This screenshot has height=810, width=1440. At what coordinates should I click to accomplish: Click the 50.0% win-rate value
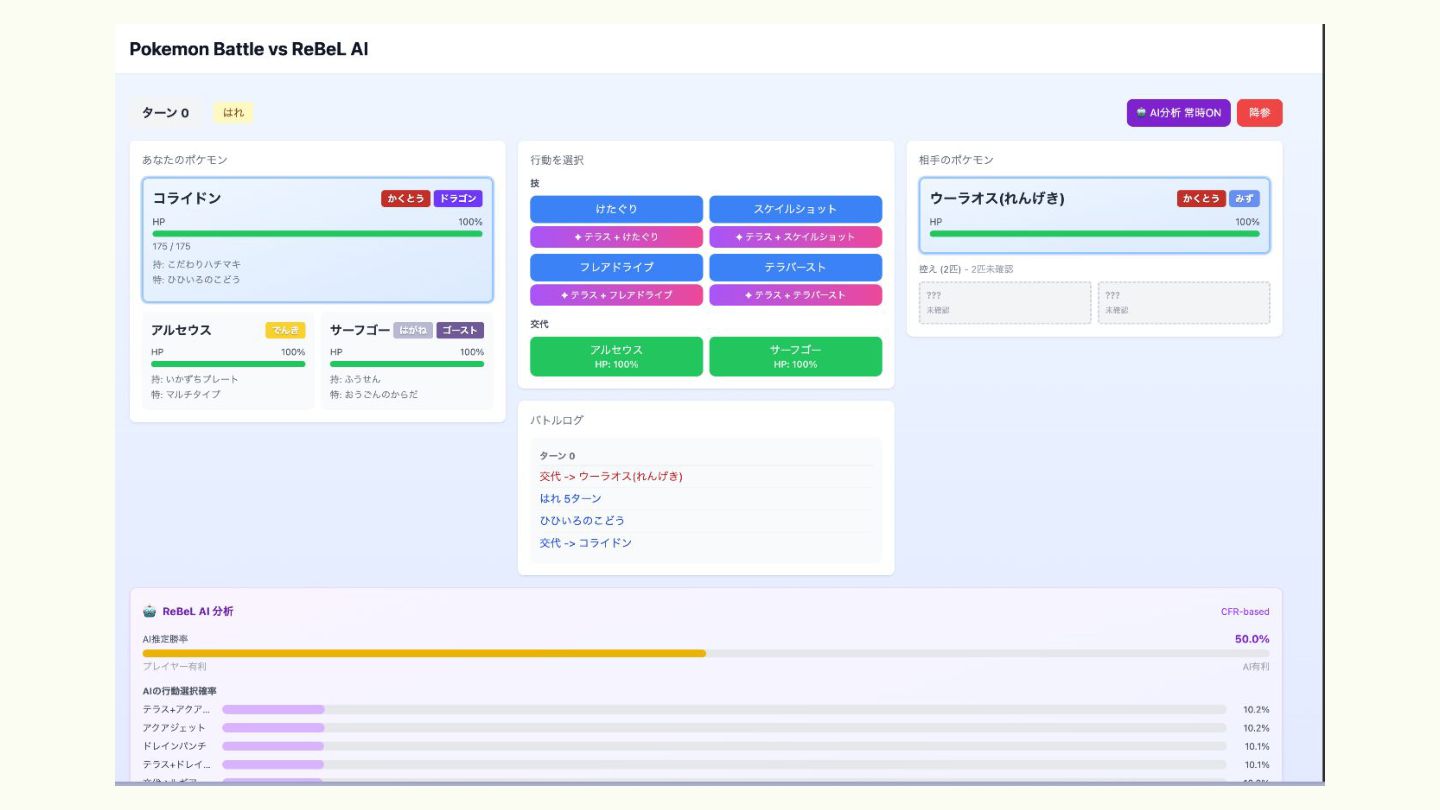(1252, 639)
